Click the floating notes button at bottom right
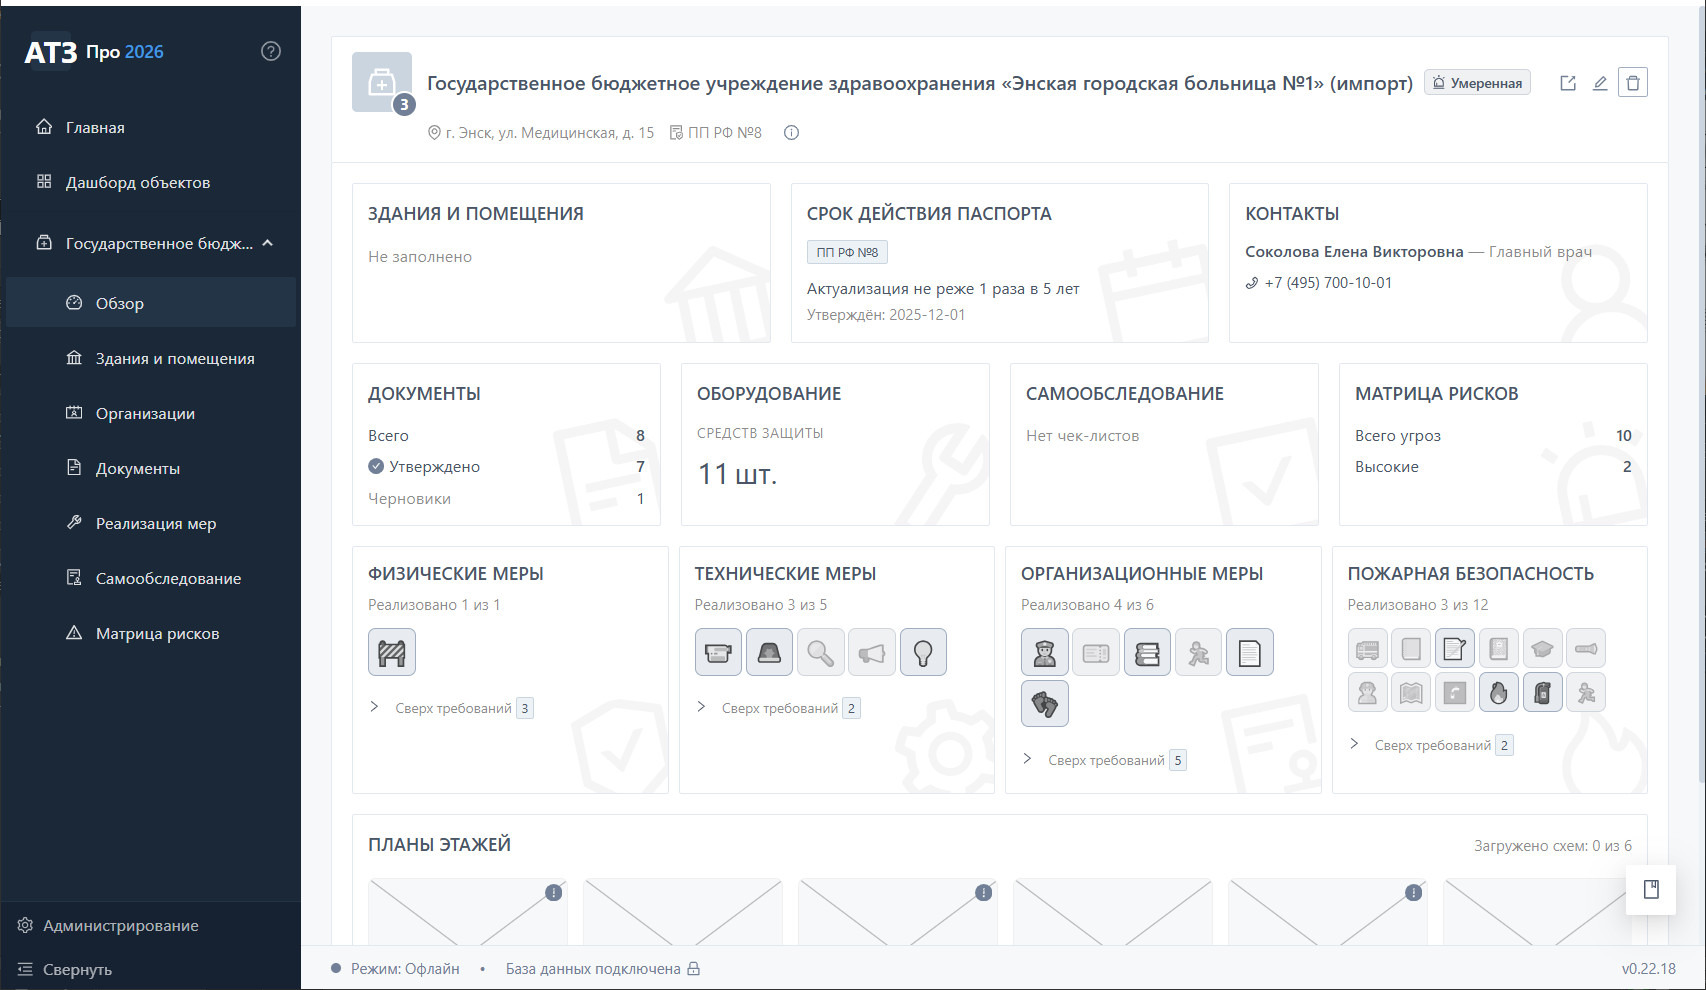 pyautogui.click(x=1651, y=889)
